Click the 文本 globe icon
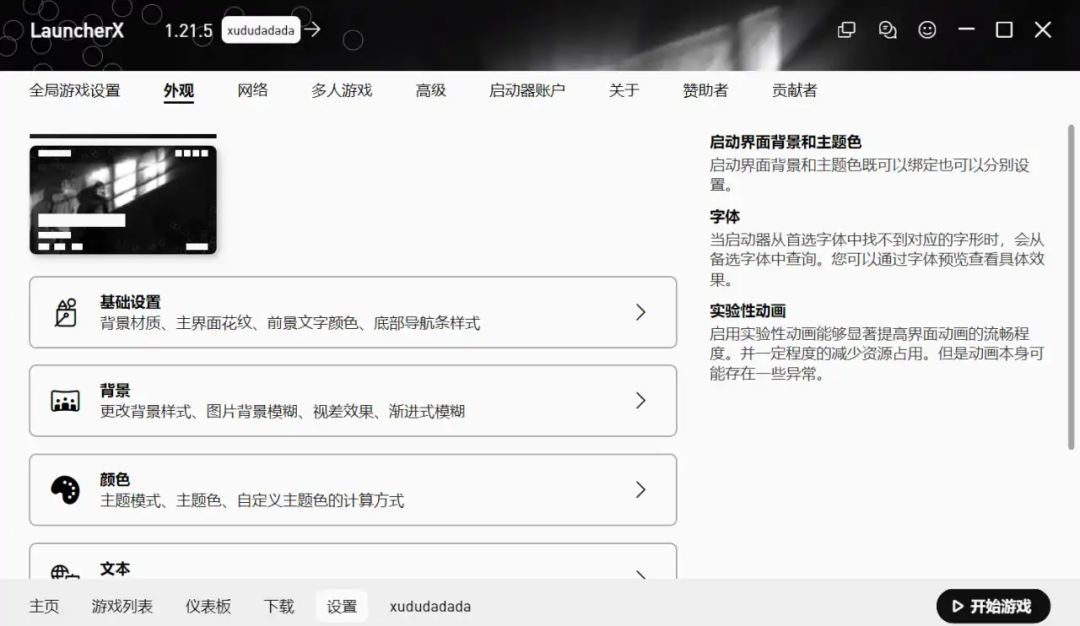The image size is (1080, 626). tap(65, 572)
